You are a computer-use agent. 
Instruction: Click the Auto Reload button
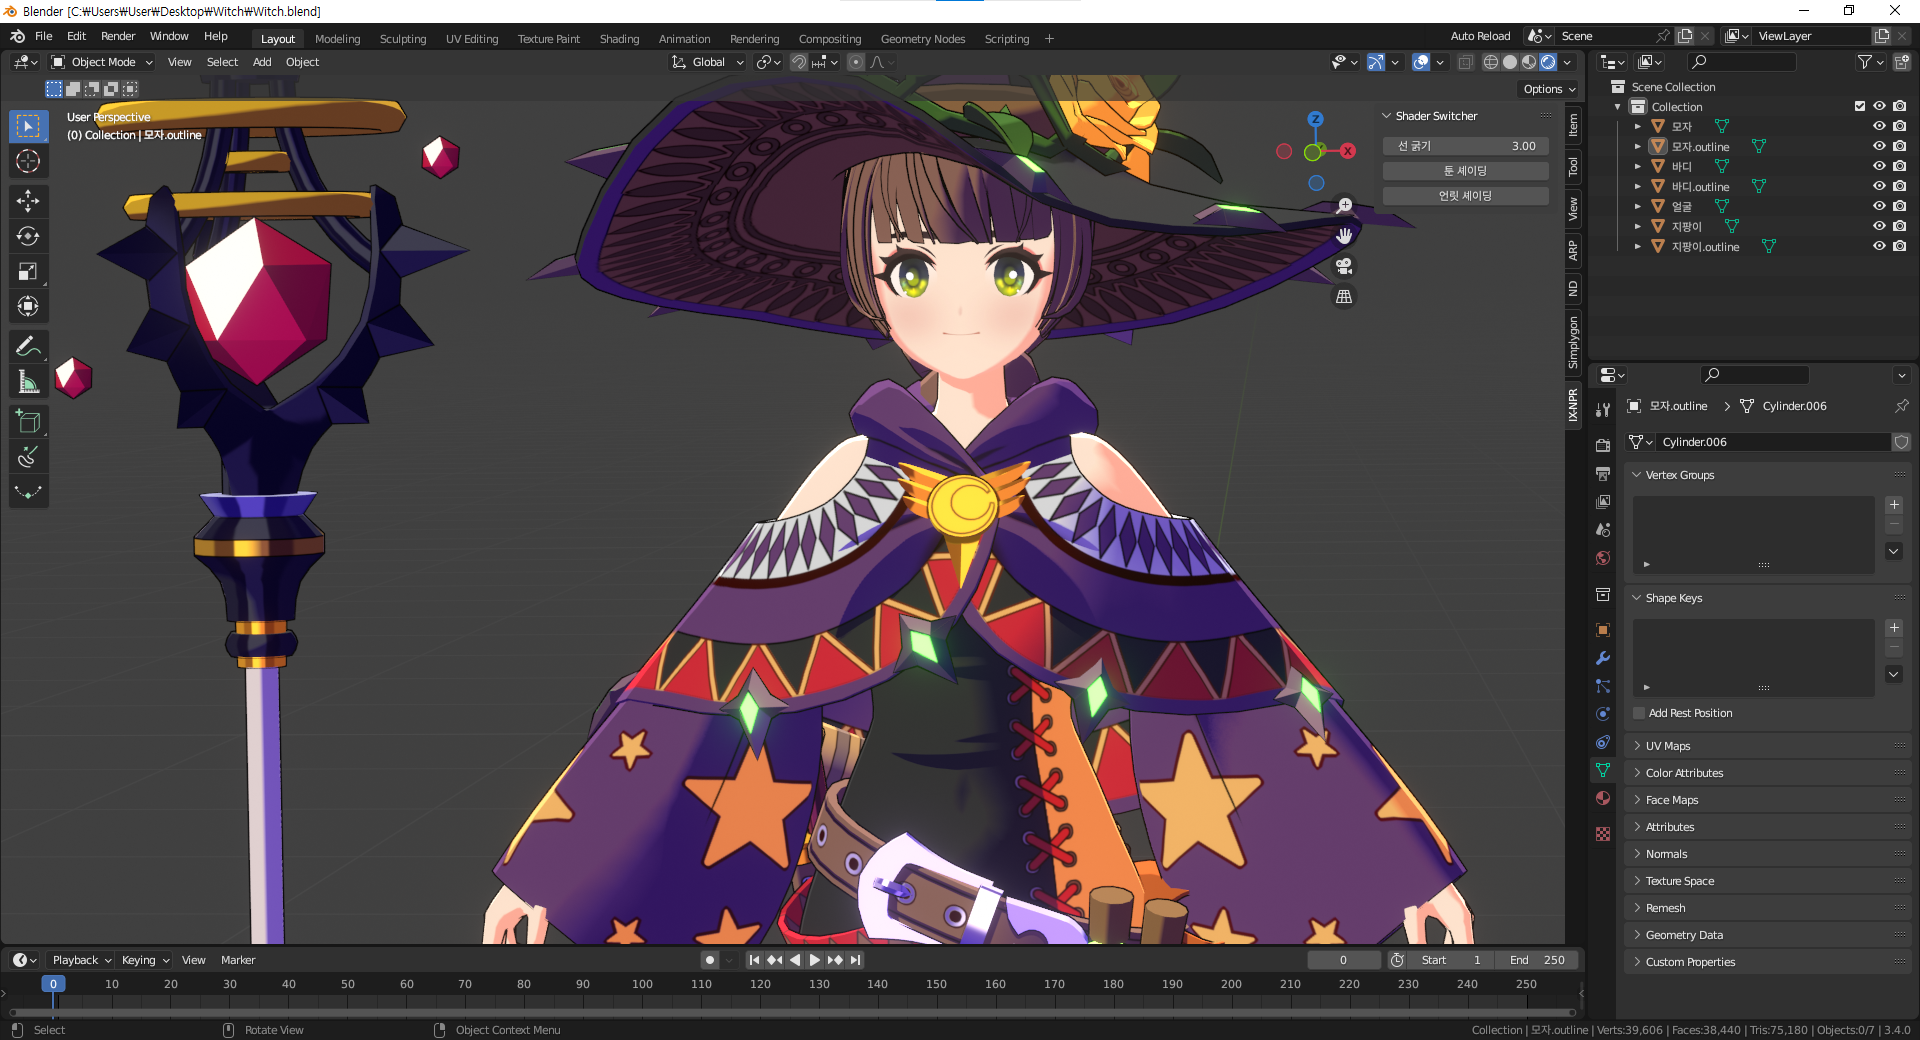tap(1480, 36)
